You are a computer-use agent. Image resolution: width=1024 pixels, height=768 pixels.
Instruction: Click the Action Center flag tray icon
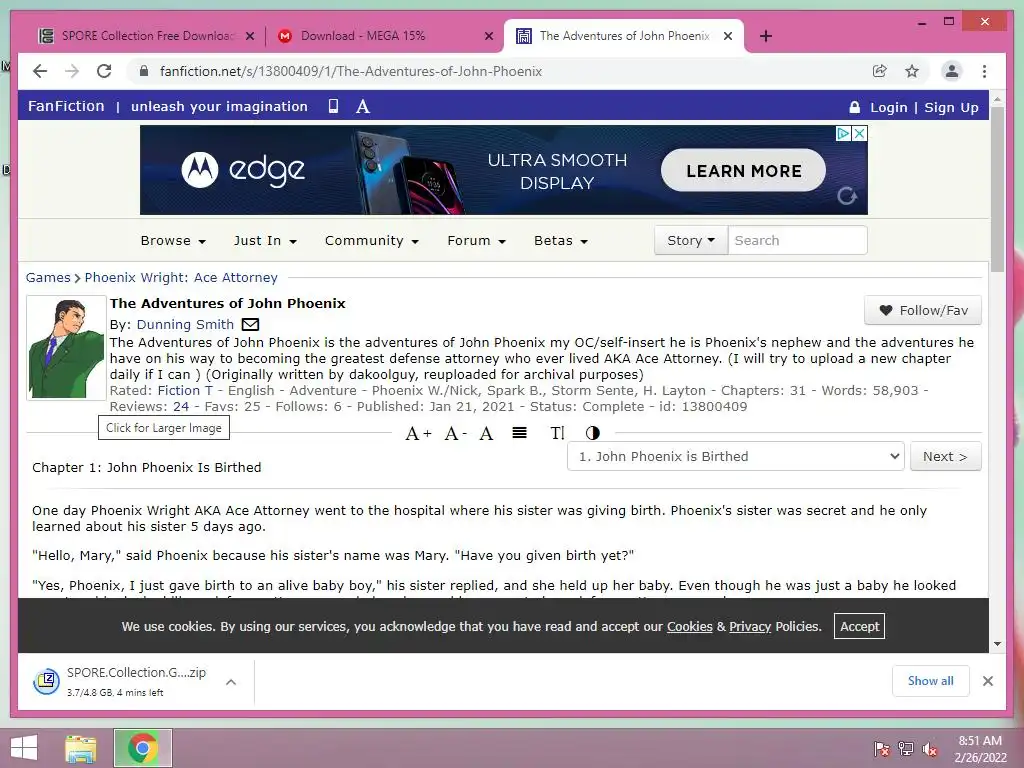point(881,749)
